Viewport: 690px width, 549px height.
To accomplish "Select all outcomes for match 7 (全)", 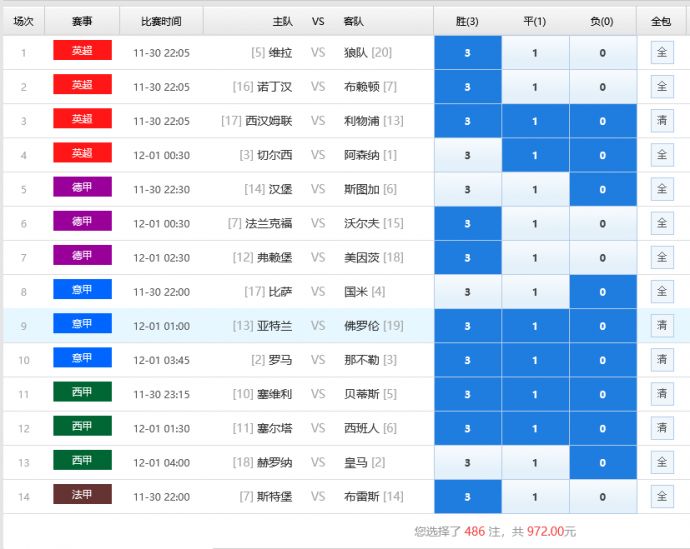I will [x=662, y=257].
